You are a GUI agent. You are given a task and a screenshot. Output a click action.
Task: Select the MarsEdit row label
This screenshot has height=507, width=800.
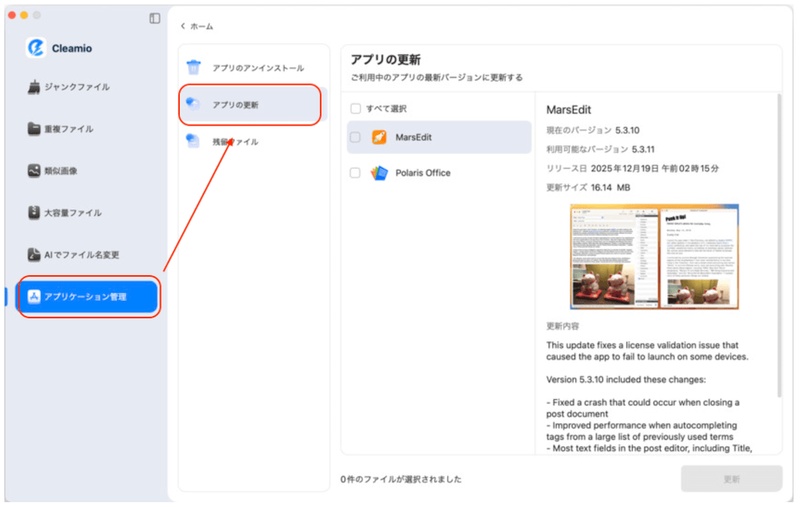click(x=414, y=137)
